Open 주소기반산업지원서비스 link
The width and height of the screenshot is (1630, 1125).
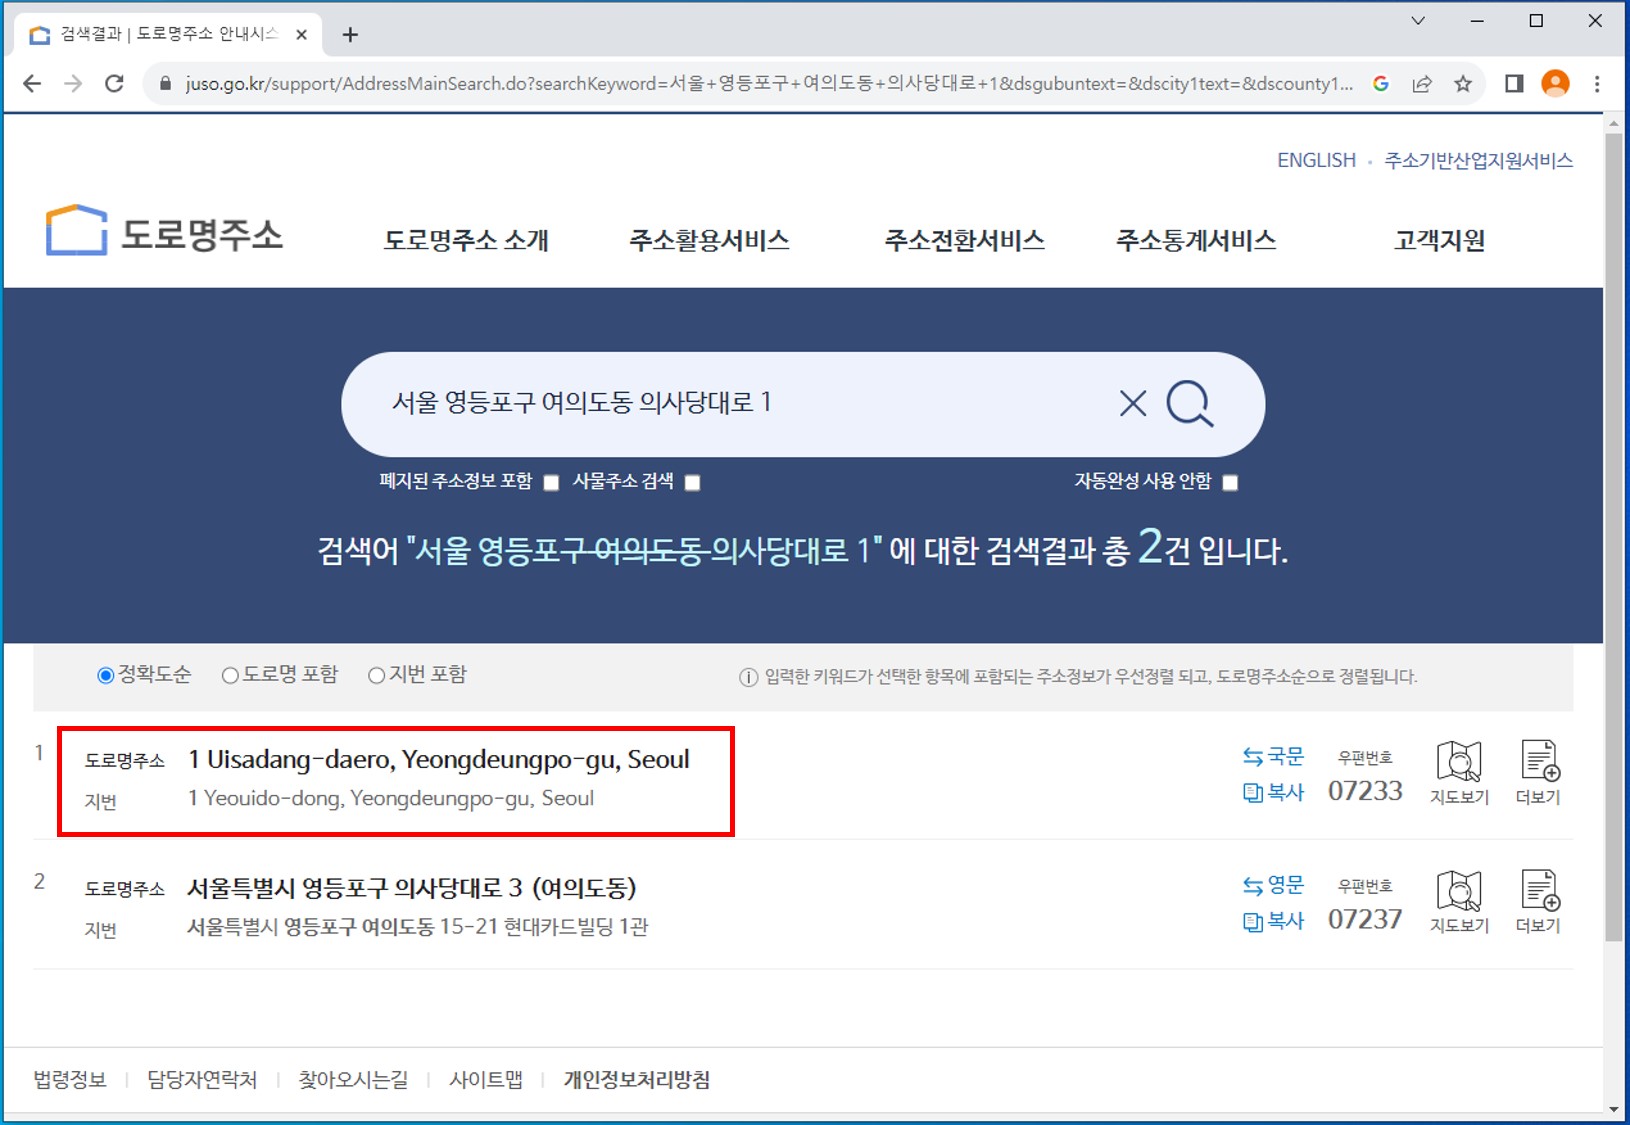1478,160
